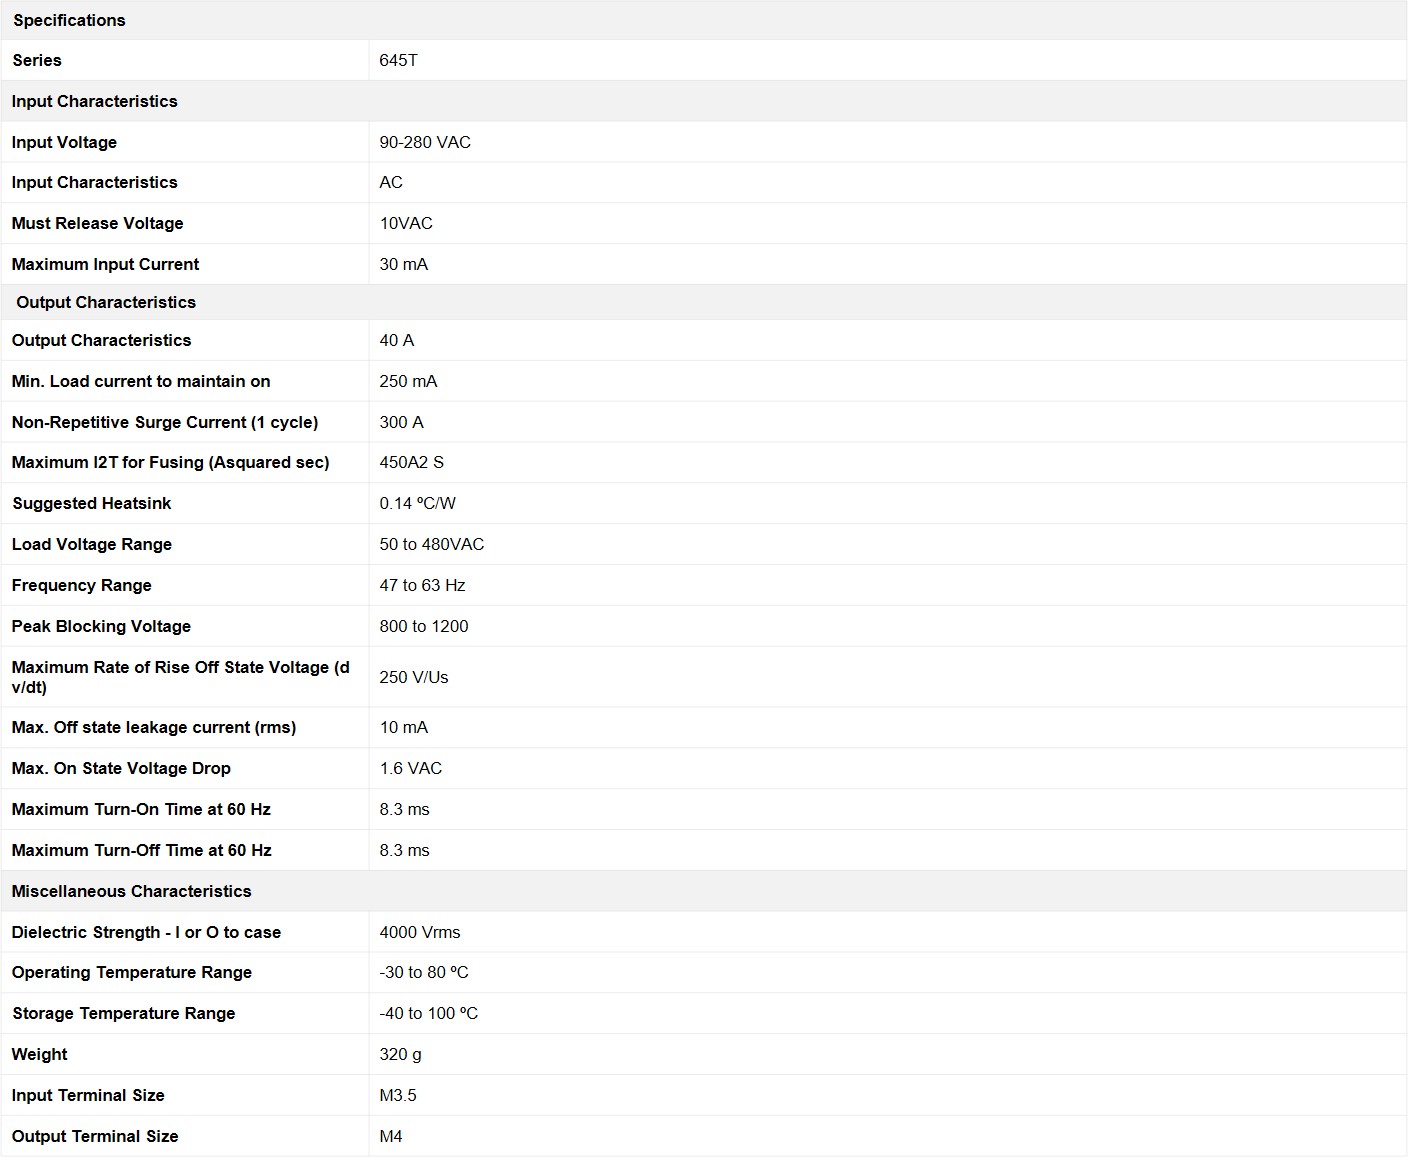
Task: Select Min. Load current to maintain on
Action: (x=141, y=381)
